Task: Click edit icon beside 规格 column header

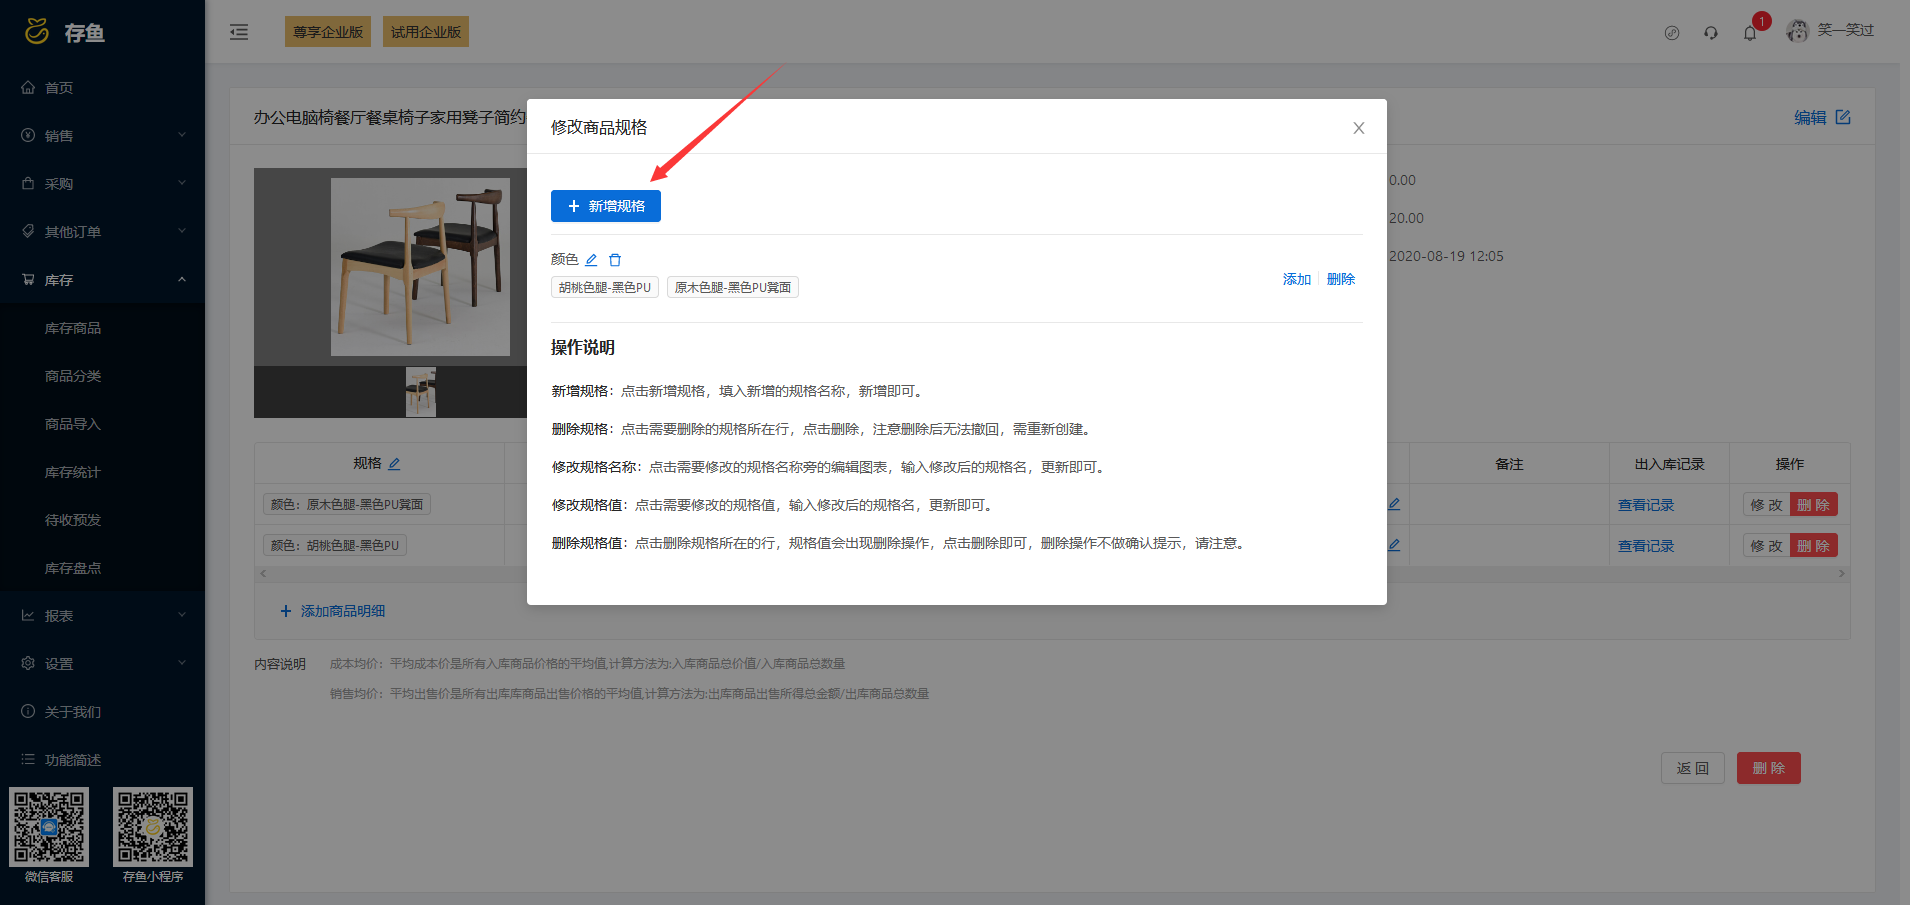Action: point(394,464)
